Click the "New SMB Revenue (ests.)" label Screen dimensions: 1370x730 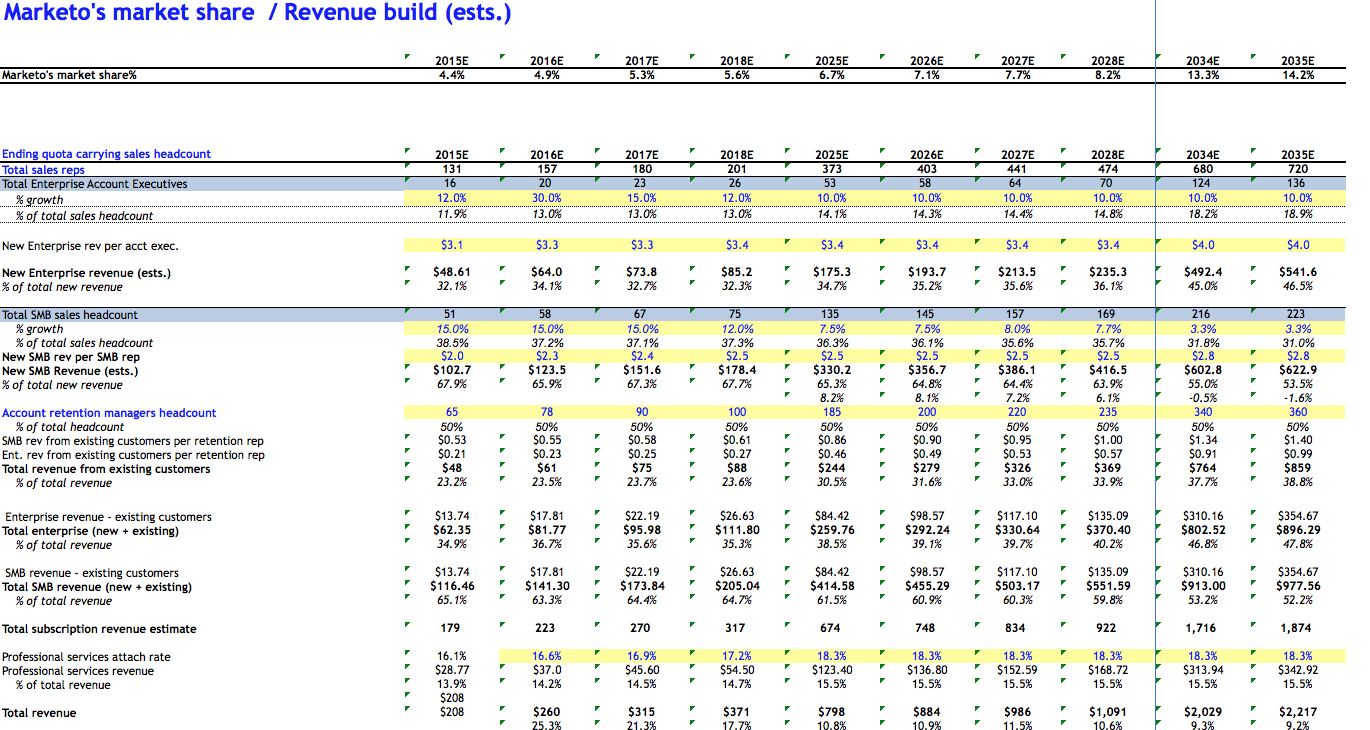click(70, 371)
